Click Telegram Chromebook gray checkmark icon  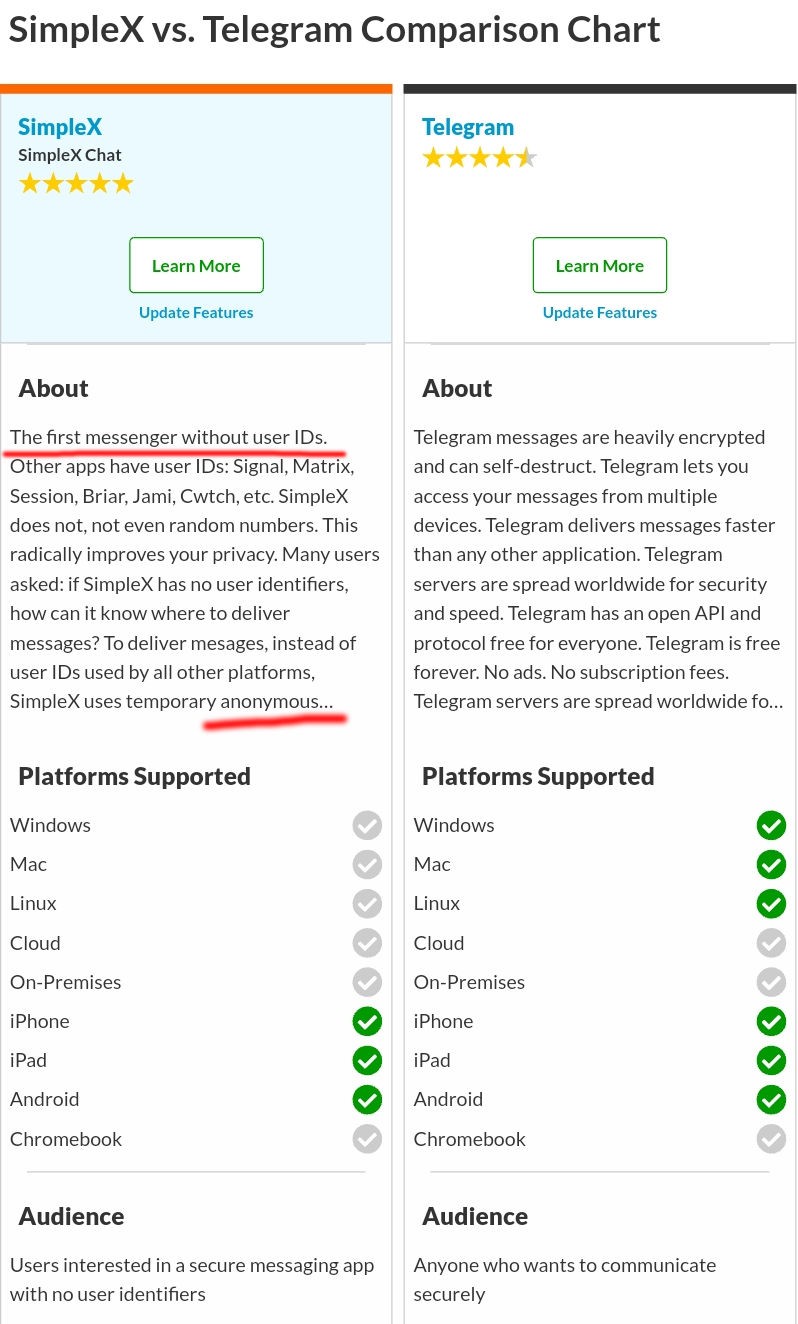[x=771, y=1138]
